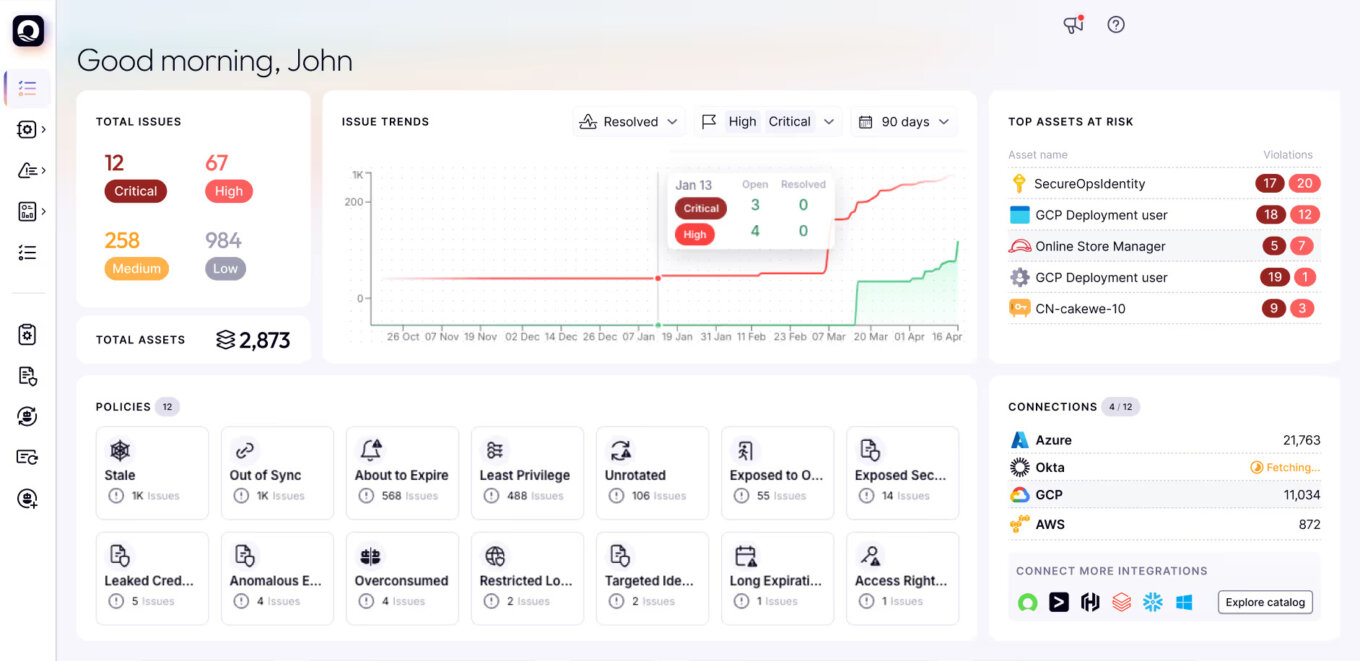Click SecureOpsIdentity's 17 critical violations badge
Screen dimensions: 1360x661
coord(1271,184)
